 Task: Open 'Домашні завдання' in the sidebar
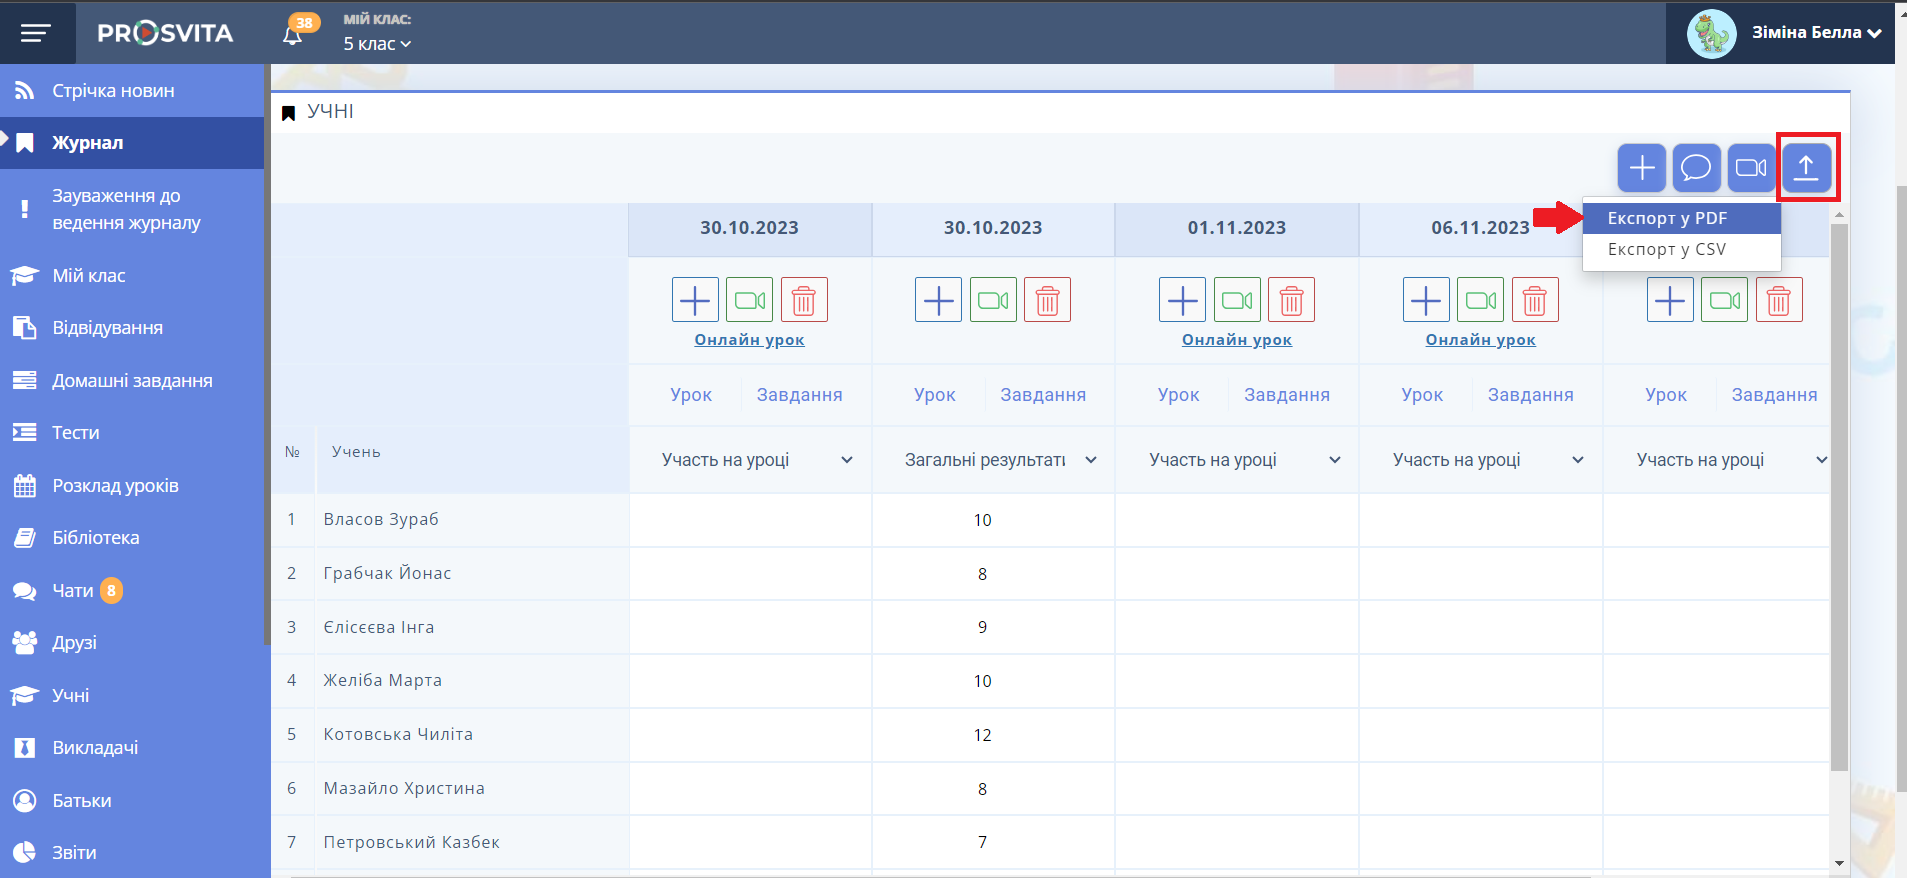[x=132, y=381]
